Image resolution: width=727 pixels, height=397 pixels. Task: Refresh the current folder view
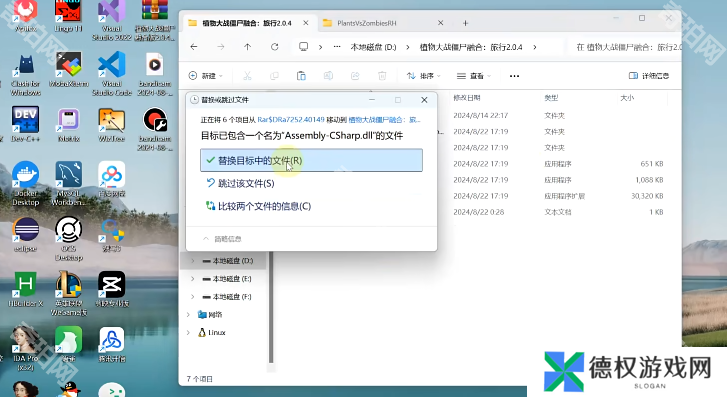pos(274,47)
